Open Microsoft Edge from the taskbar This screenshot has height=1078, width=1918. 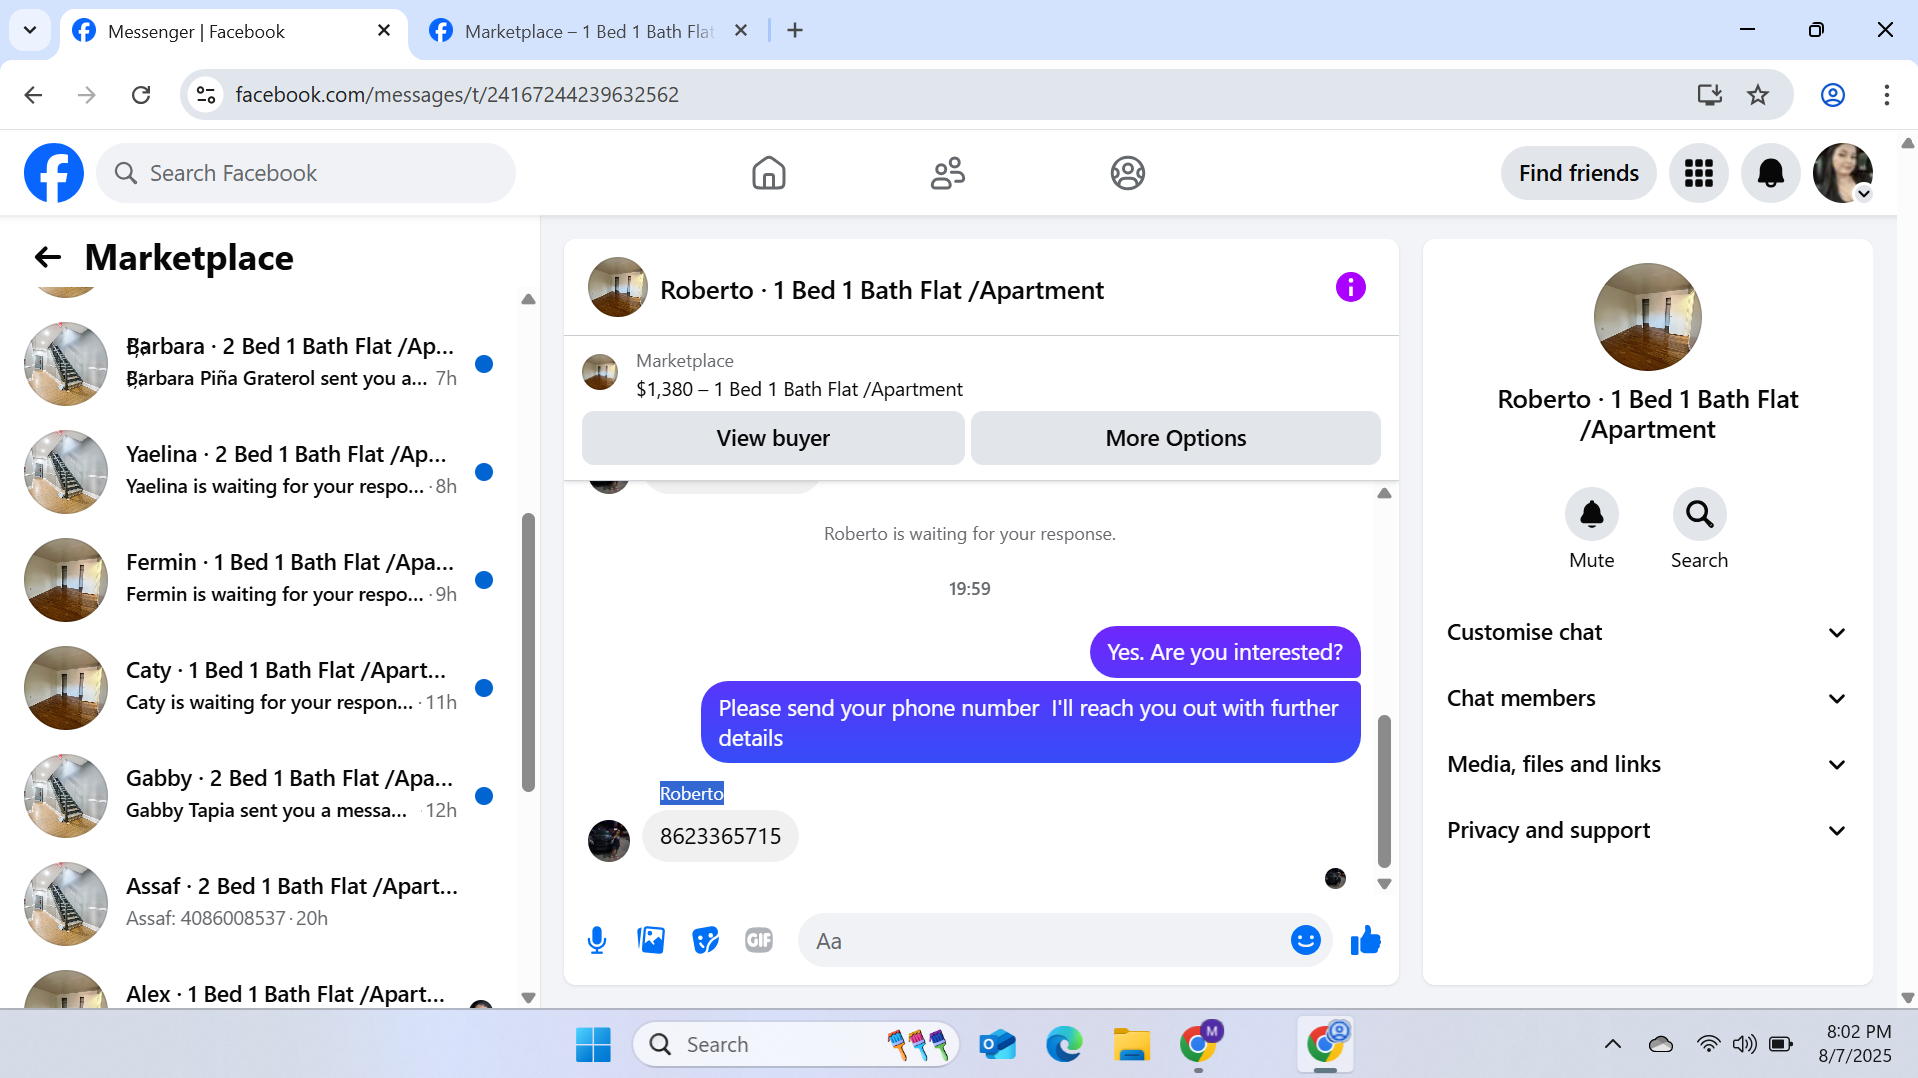click(x=1064, y=1045)
